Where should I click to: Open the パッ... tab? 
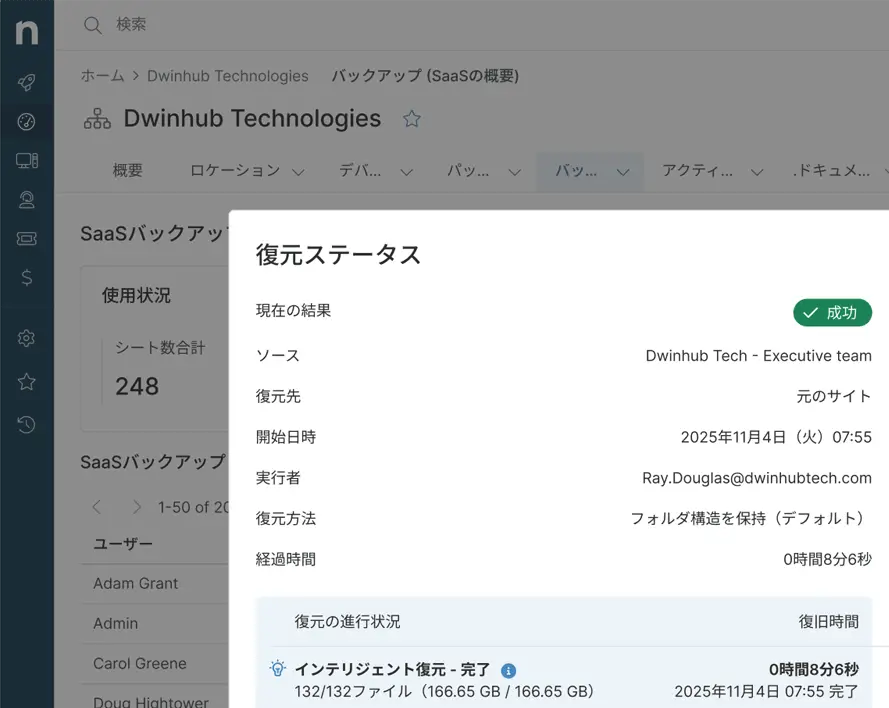click(x=468, y=171)
